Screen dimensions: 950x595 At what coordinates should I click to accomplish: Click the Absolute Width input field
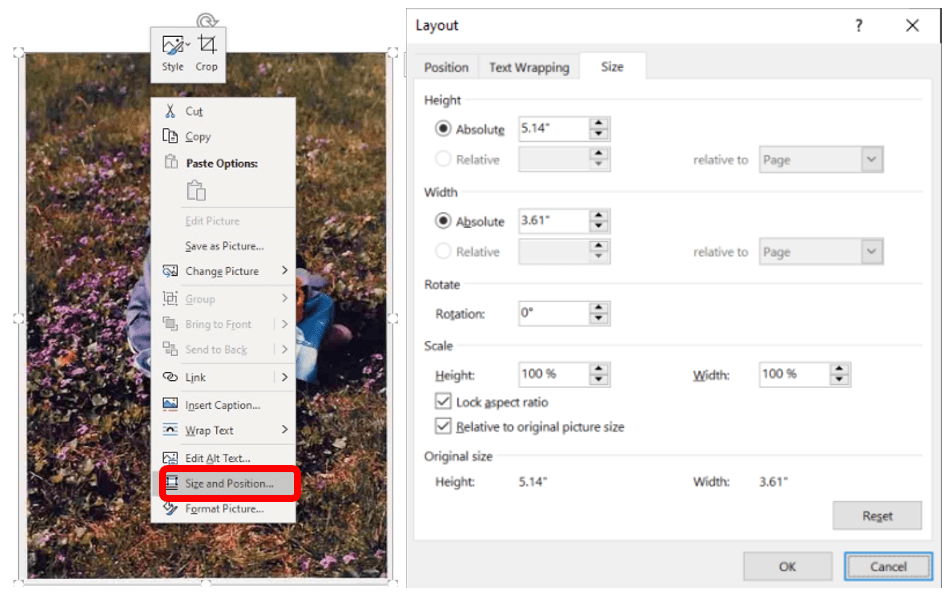click(x=552, y=221)
